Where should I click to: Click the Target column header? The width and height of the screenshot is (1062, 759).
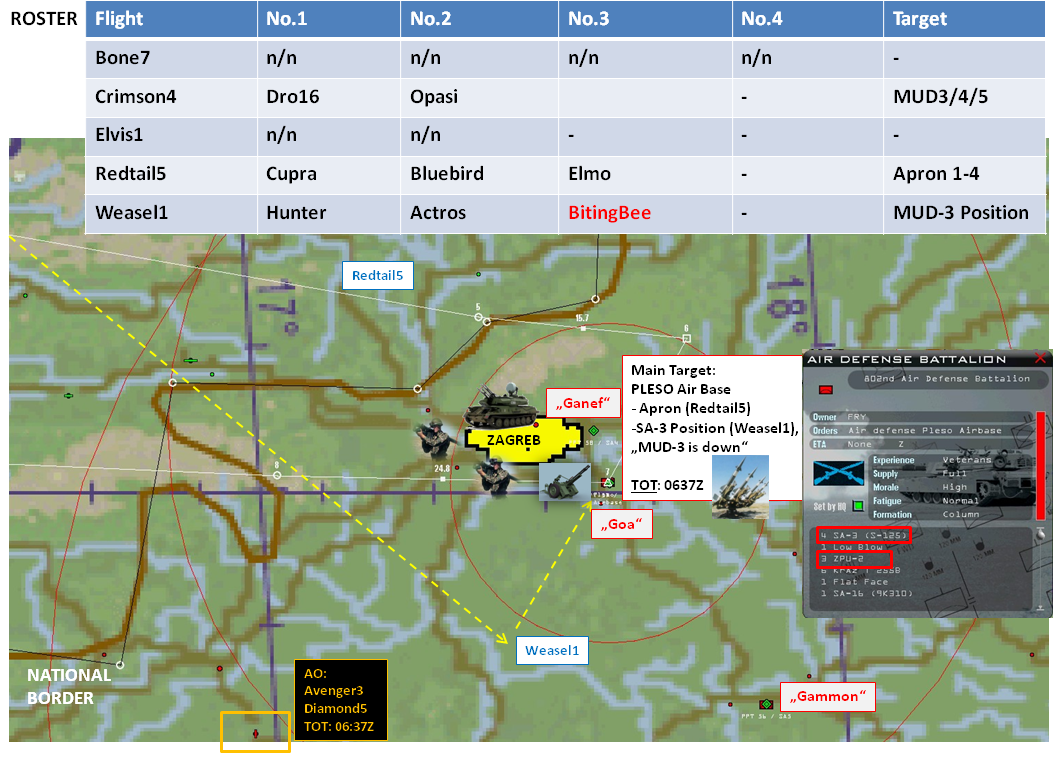point(964,19)
